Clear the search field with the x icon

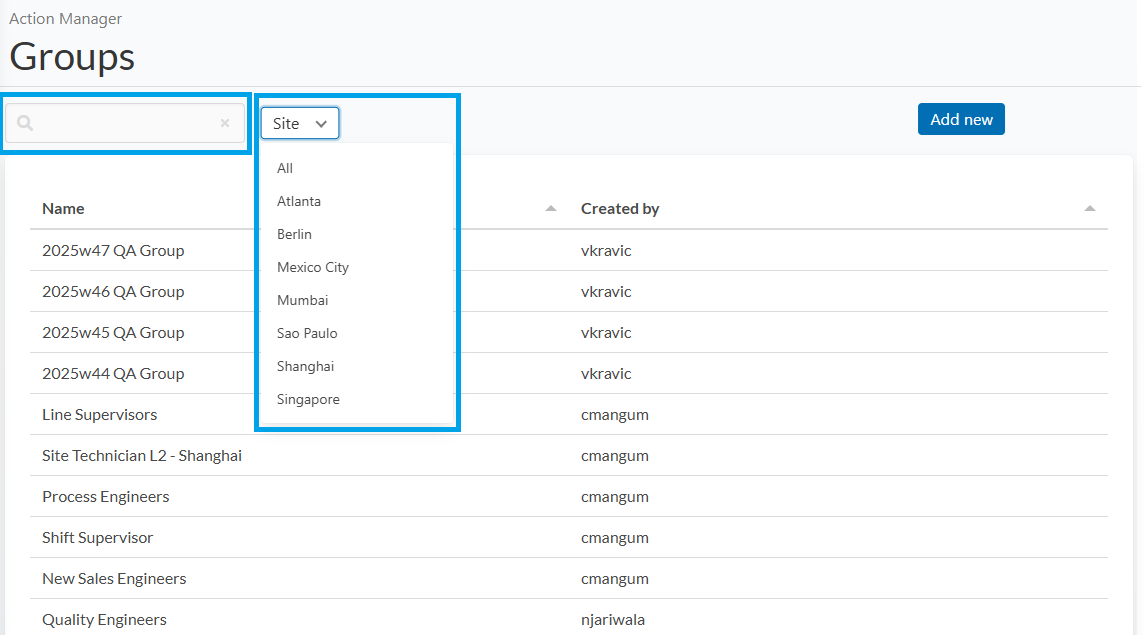[x=225, y=123]
